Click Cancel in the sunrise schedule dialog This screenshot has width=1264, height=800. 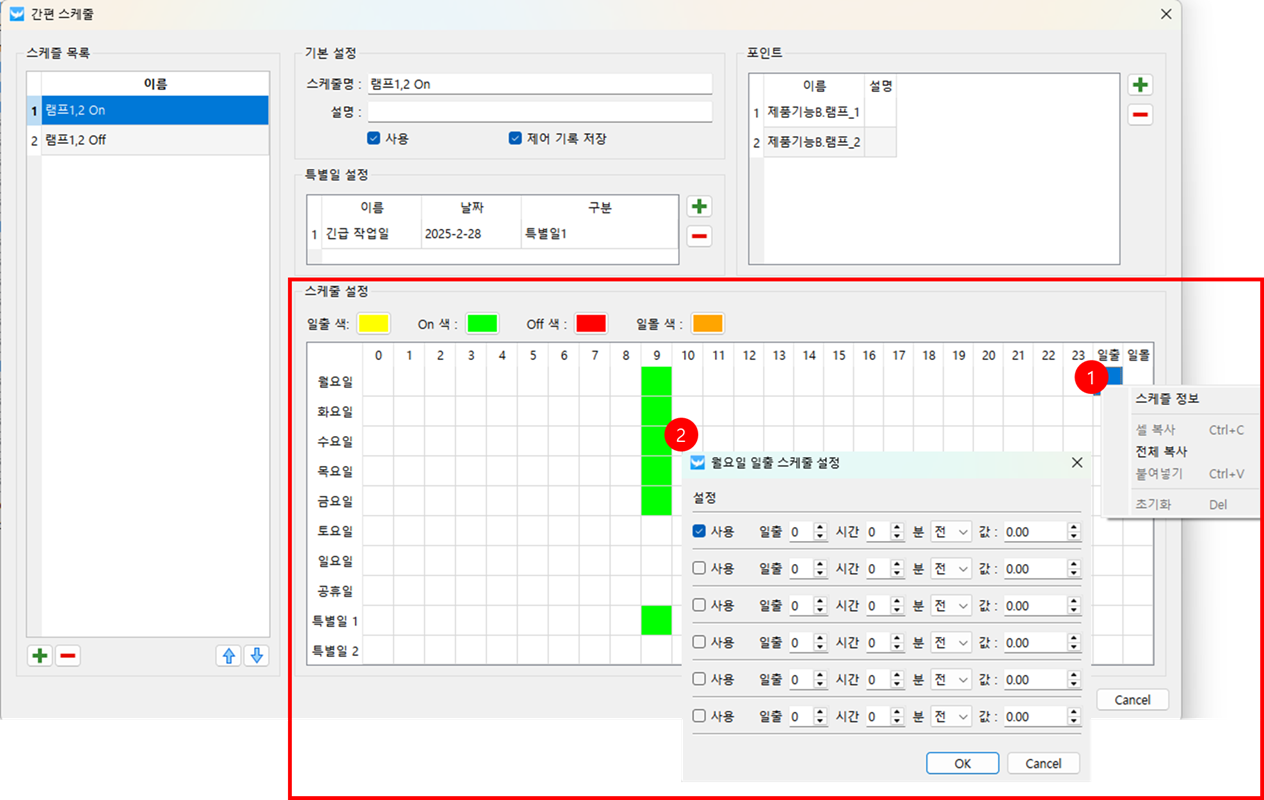(1043, 763)
